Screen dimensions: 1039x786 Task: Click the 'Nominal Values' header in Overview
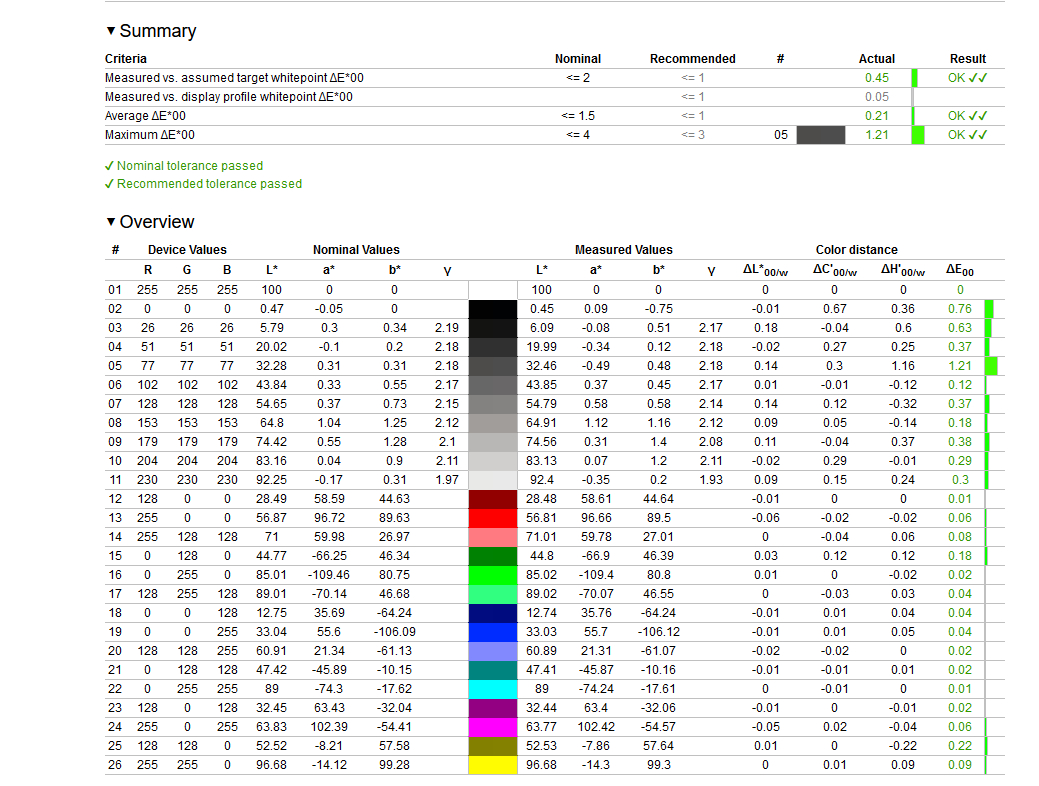pyautogui.click(x=356, y=250)
